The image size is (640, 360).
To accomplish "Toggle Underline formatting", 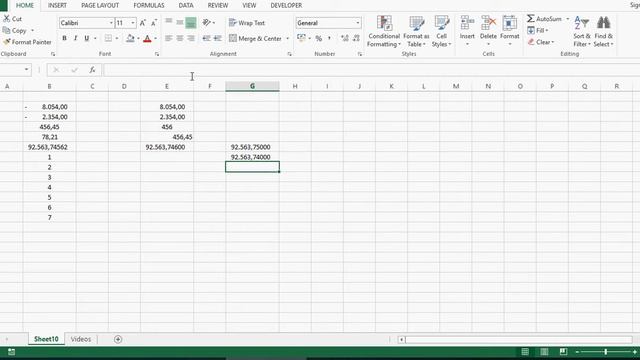I will tap(87, 38).
